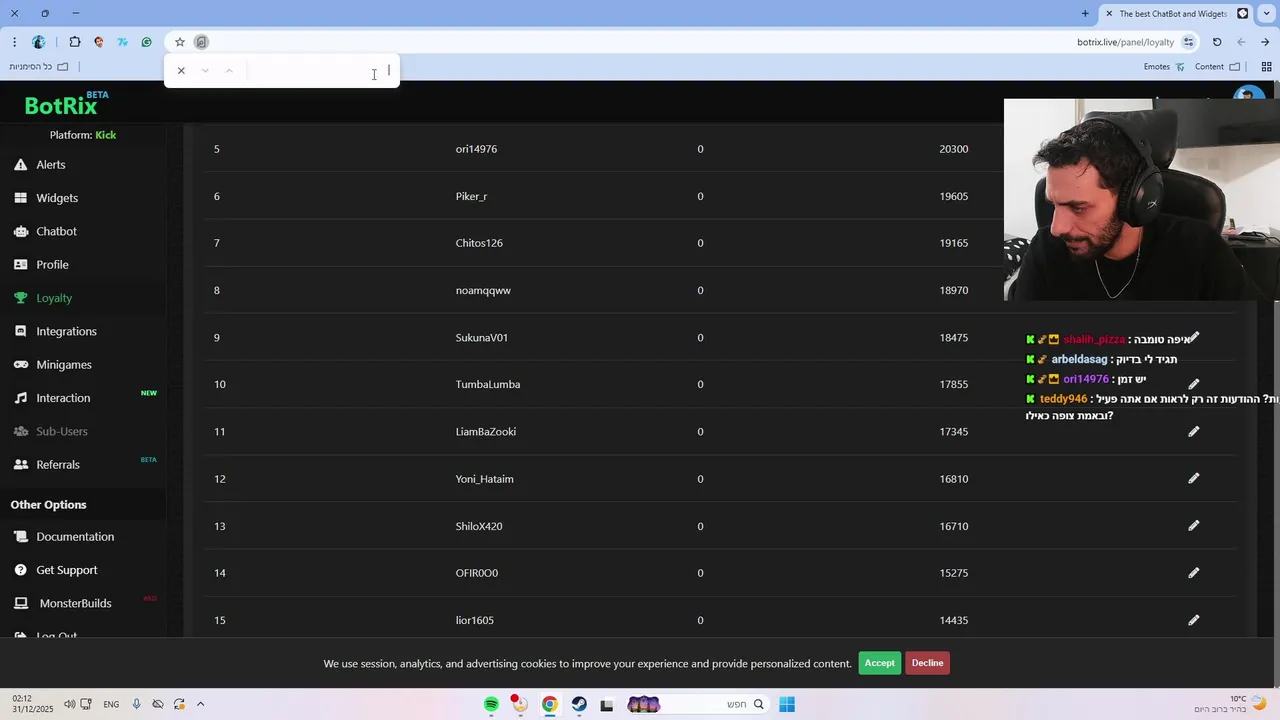Open Chrome's three-dot menu

coord(14,42)
